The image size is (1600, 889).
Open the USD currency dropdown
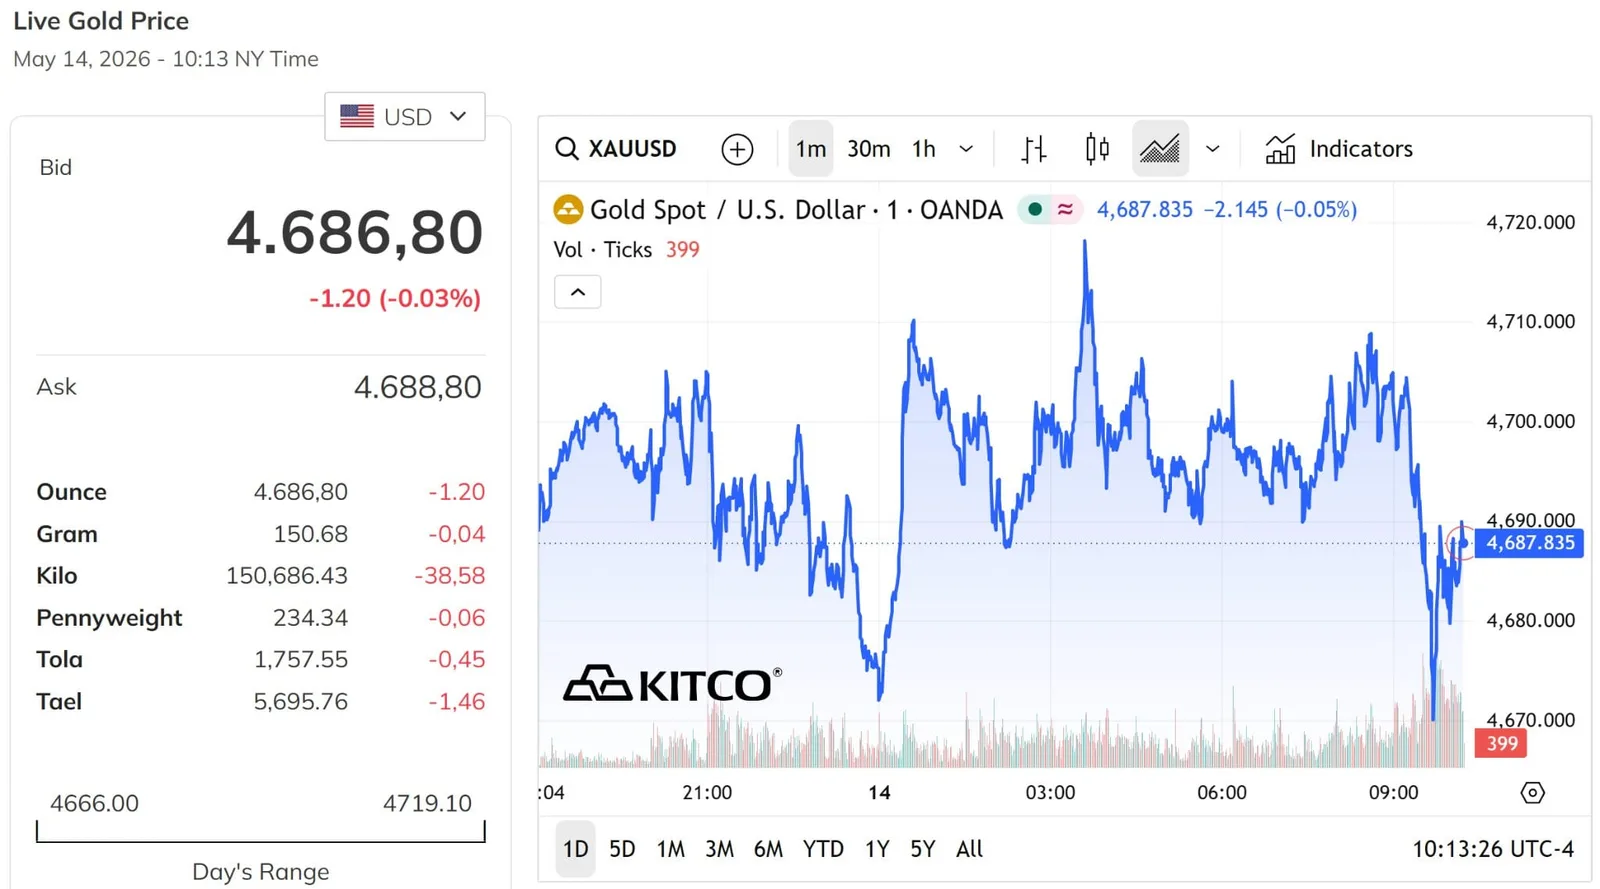pyautogui.click(x=405, y=117)
